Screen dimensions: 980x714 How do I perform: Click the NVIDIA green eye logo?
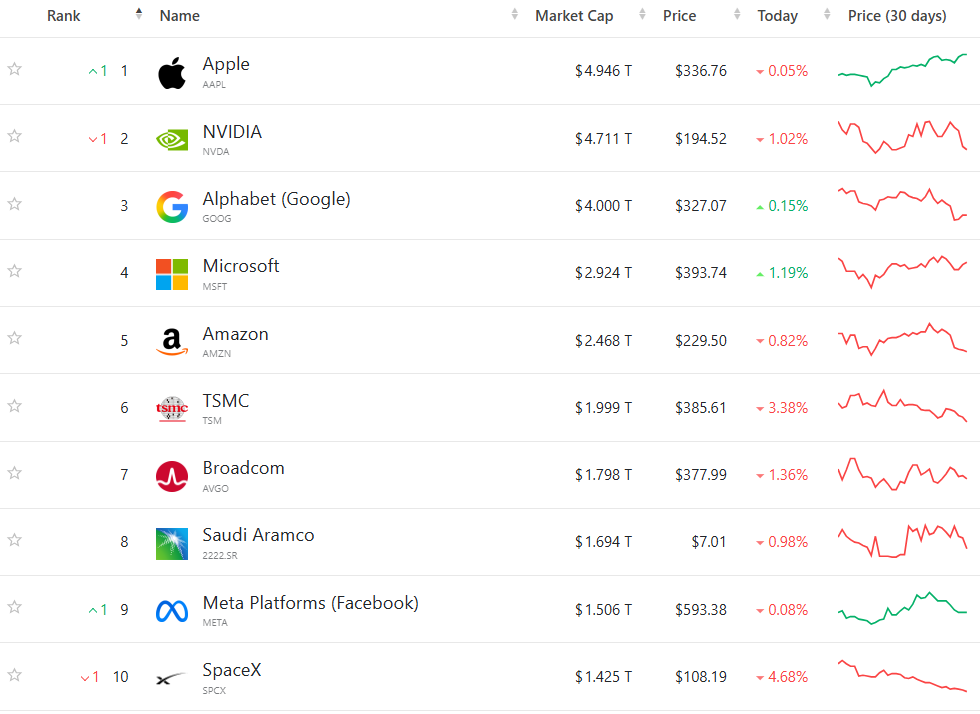[172, 139]
